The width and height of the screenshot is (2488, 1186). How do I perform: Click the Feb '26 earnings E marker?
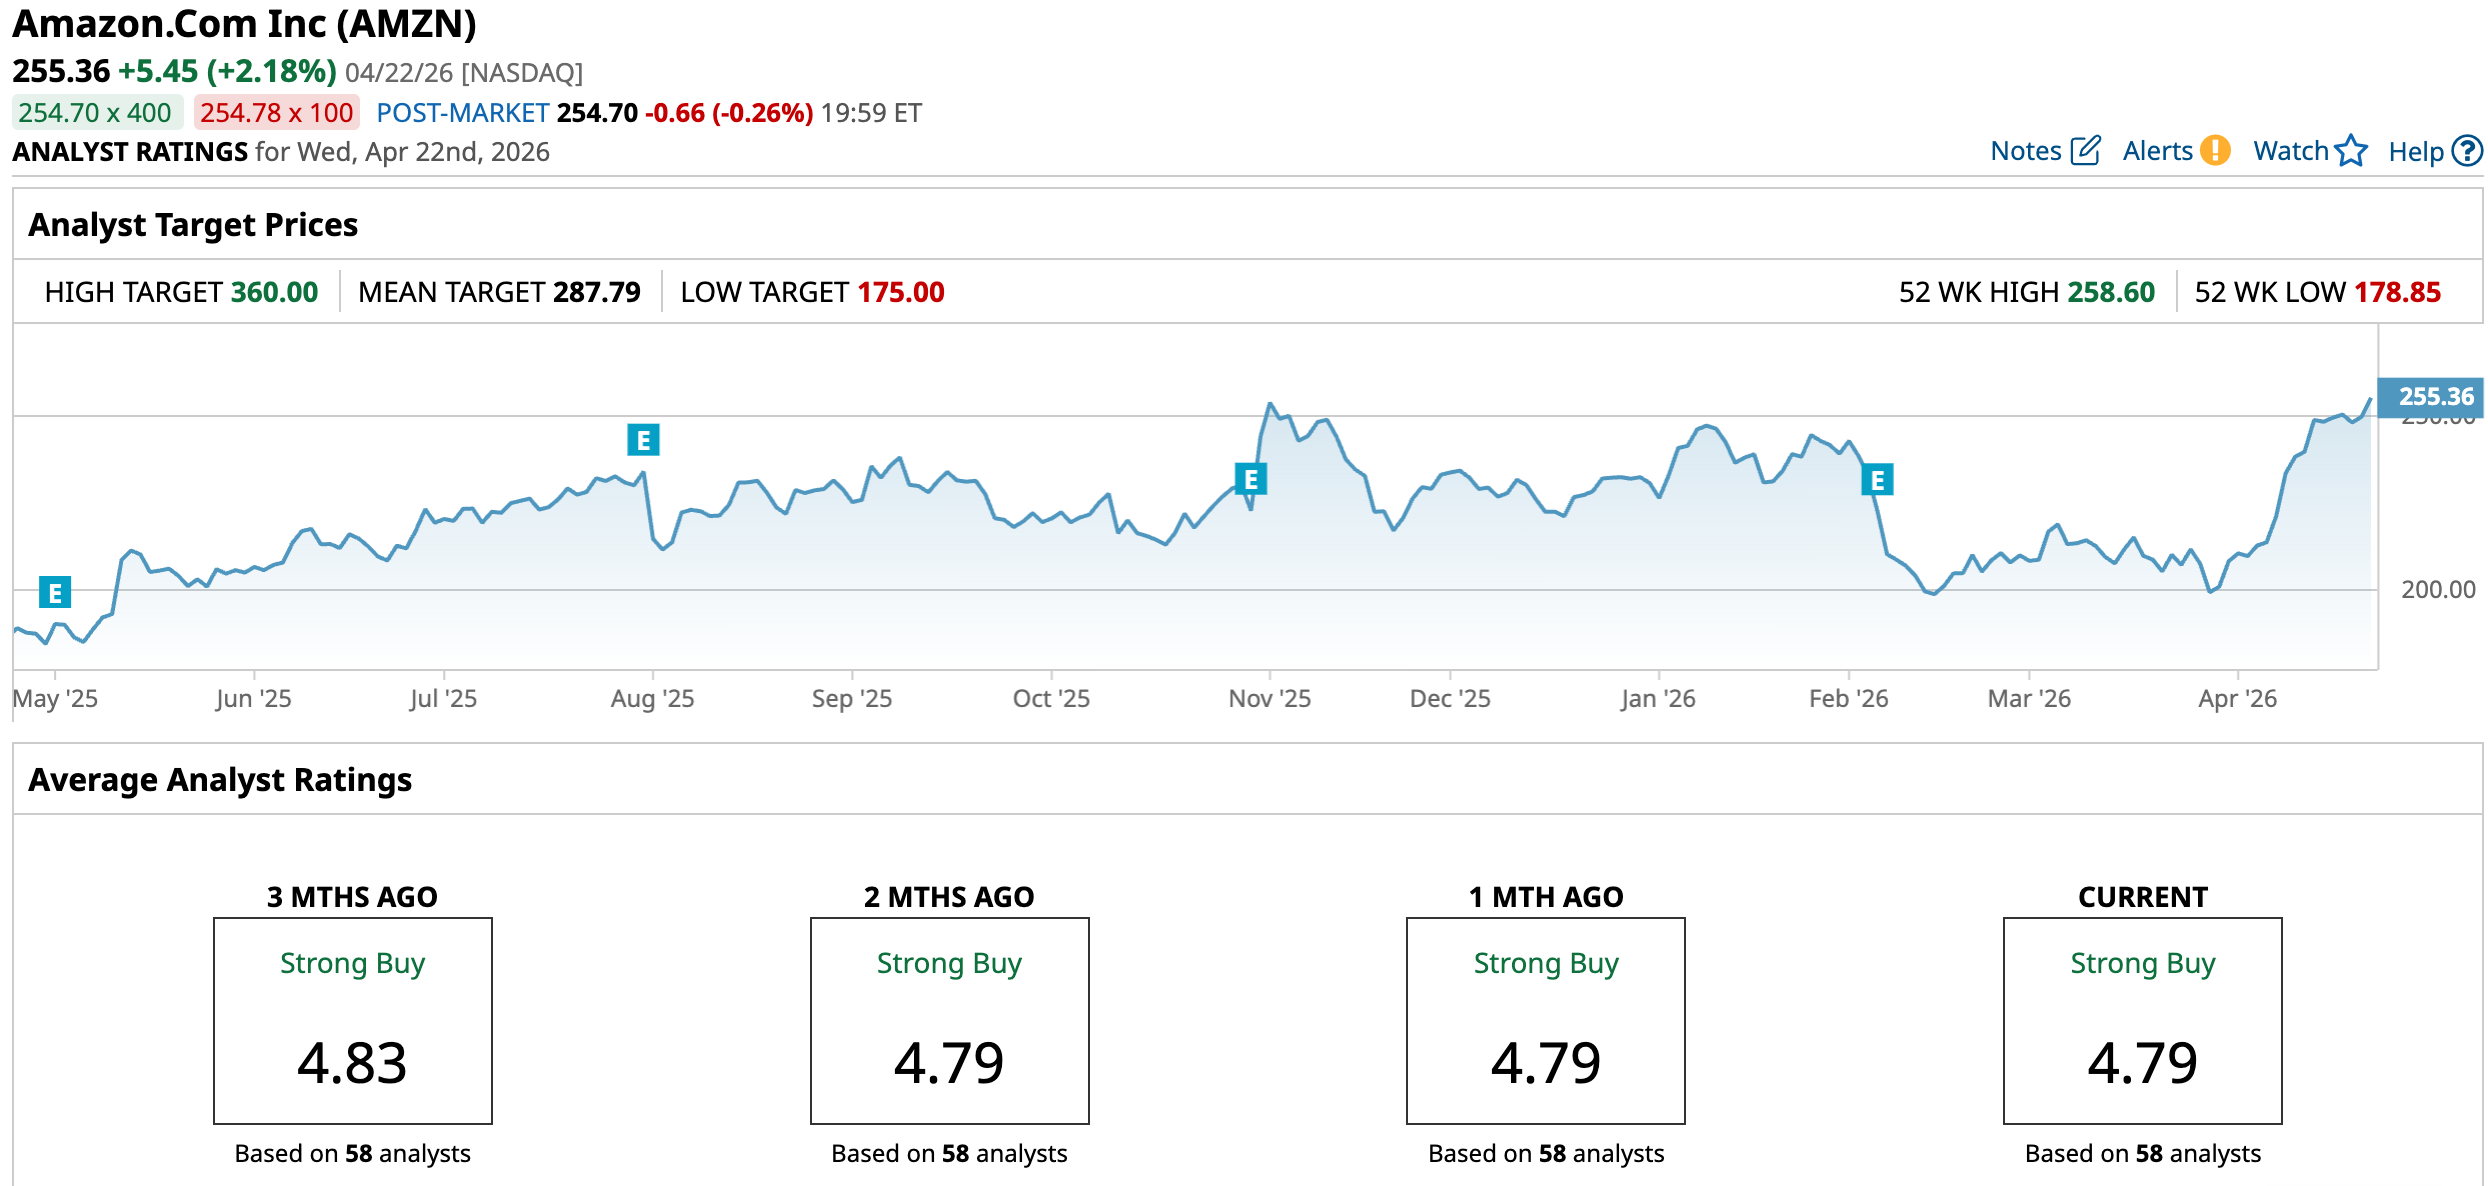point(1877,481)
